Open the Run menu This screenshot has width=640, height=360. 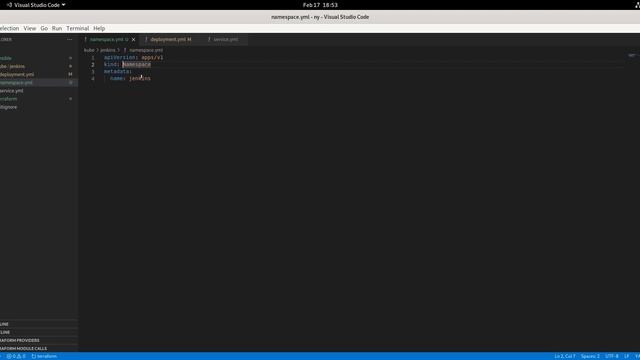[57, 28]
